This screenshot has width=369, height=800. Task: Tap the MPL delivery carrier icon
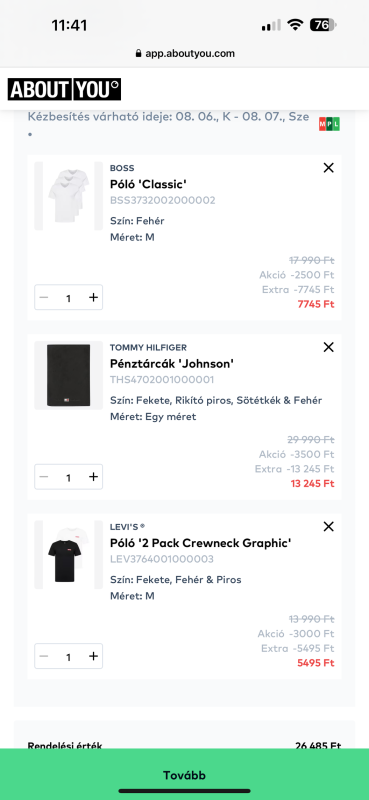329,124
